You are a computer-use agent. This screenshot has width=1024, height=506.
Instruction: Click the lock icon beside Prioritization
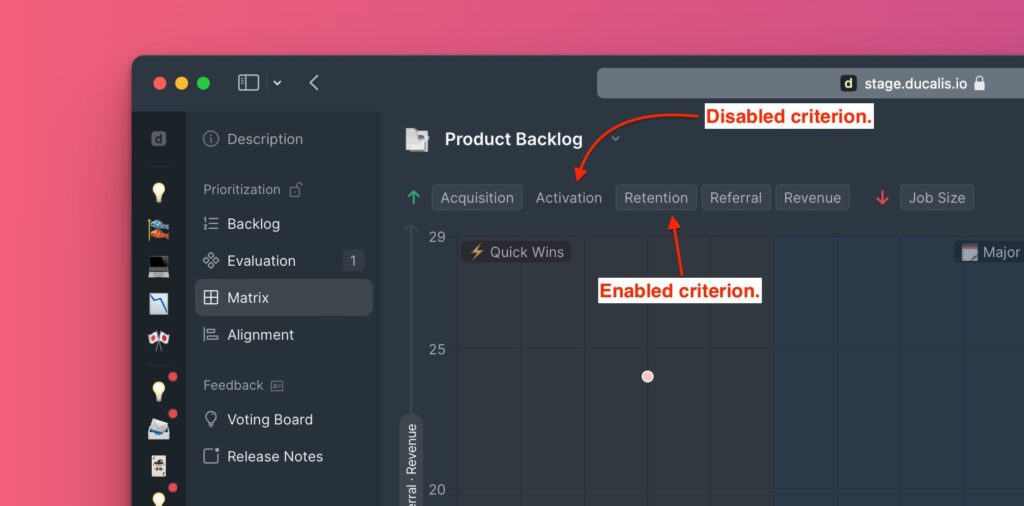295,189
